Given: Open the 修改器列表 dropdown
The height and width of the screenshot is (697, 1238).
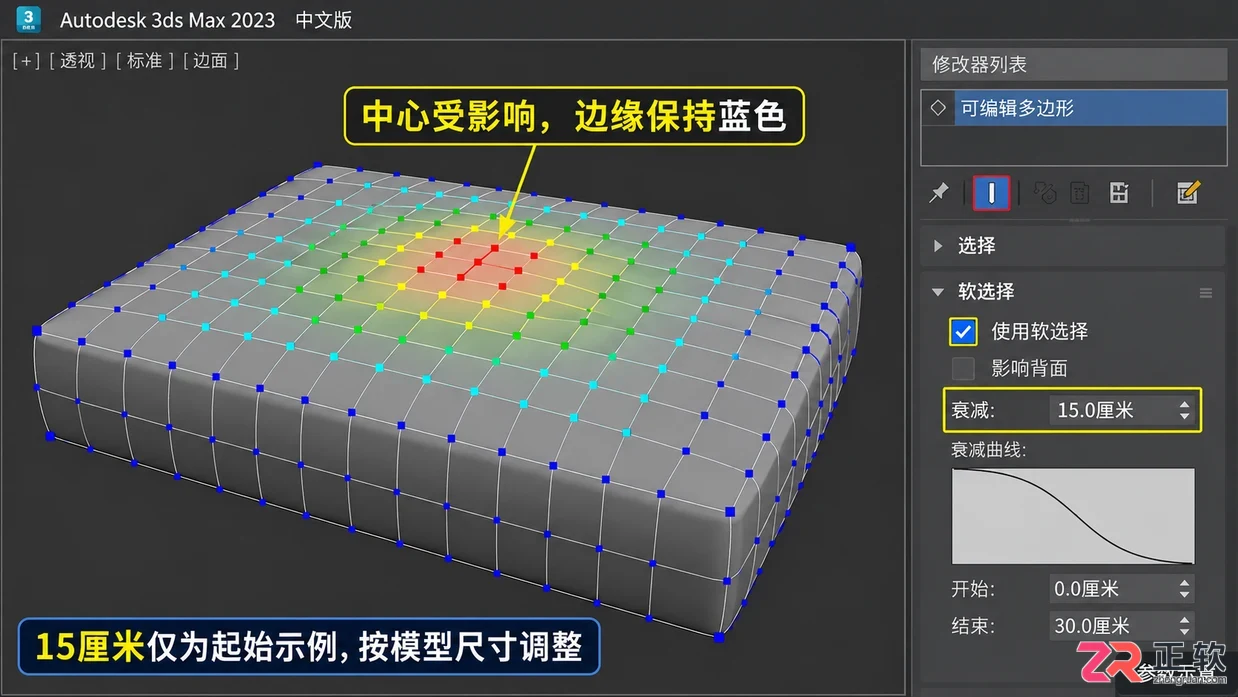Looking at the screenshot, I should [1073, 64].
